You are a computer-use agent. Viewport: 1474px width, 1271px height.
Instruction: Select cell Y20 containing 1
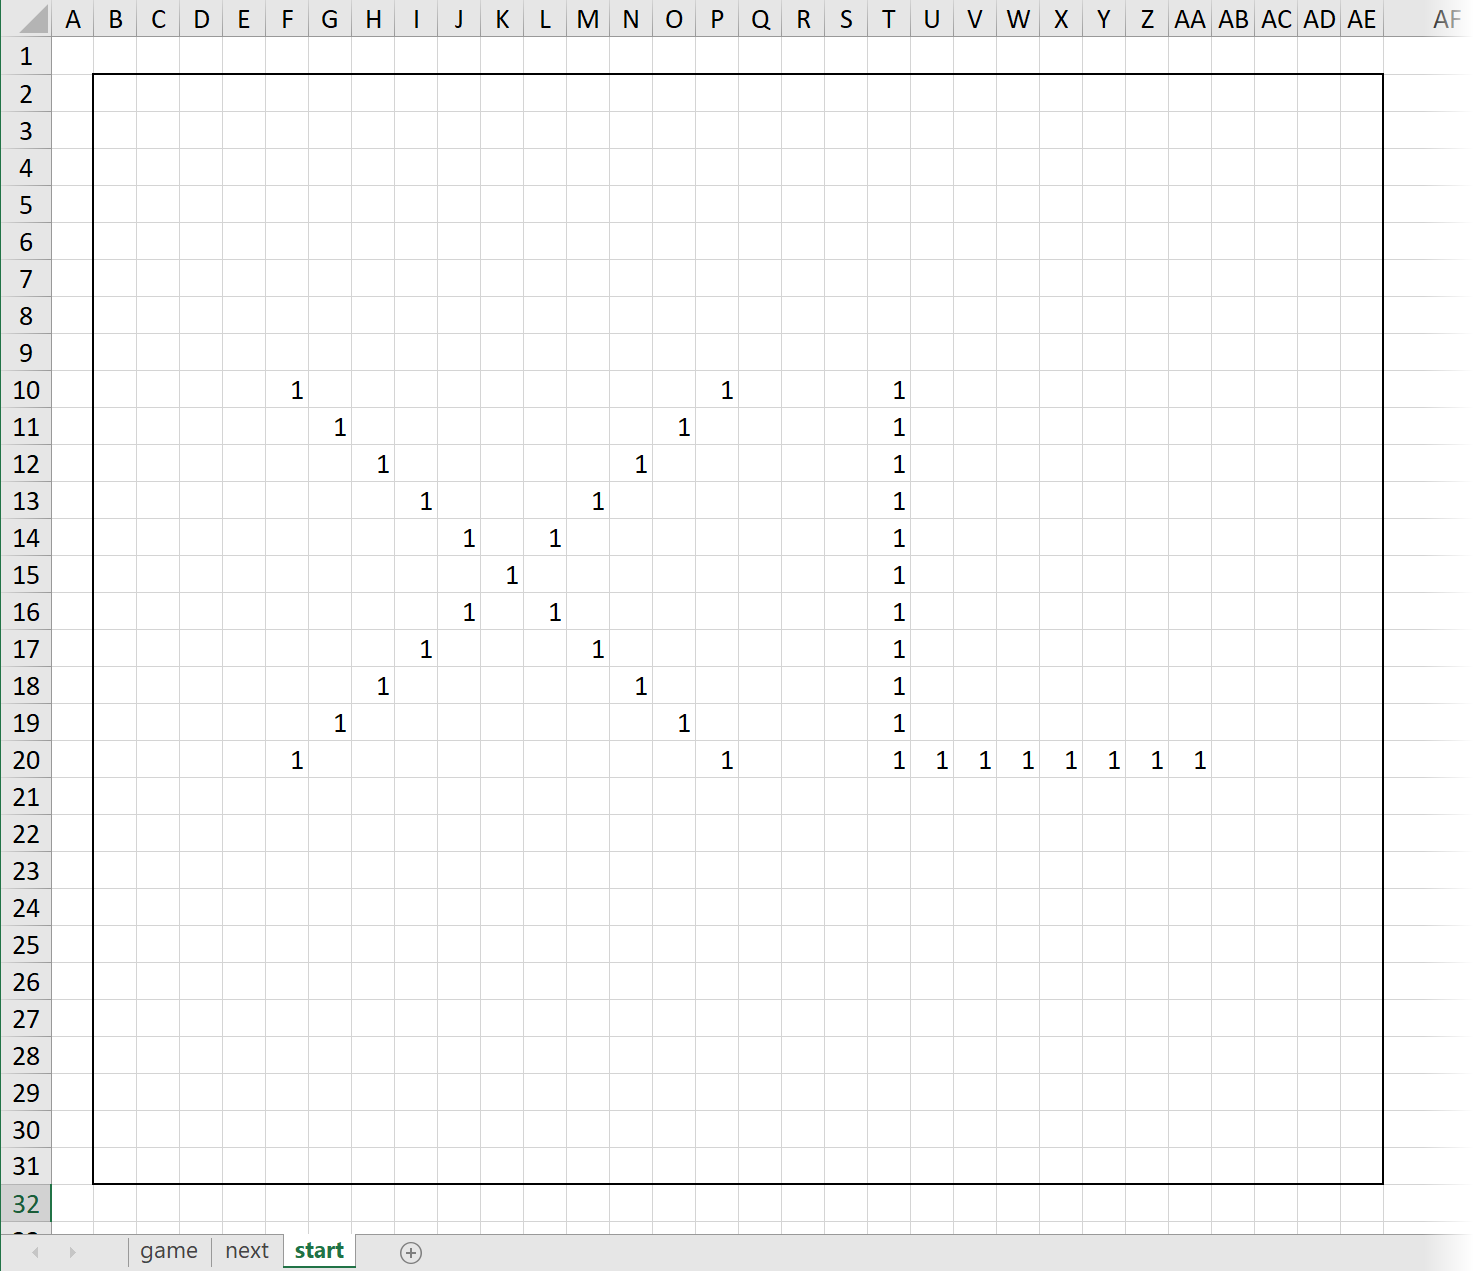pyautogui.click(x=1104, y=759)
